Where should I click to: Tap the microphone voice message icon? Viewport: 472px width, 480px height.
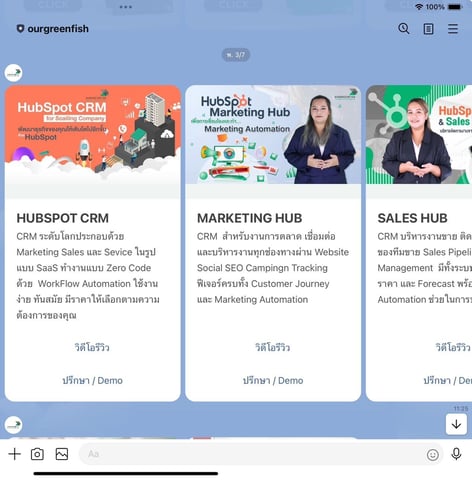pos(456,454)
